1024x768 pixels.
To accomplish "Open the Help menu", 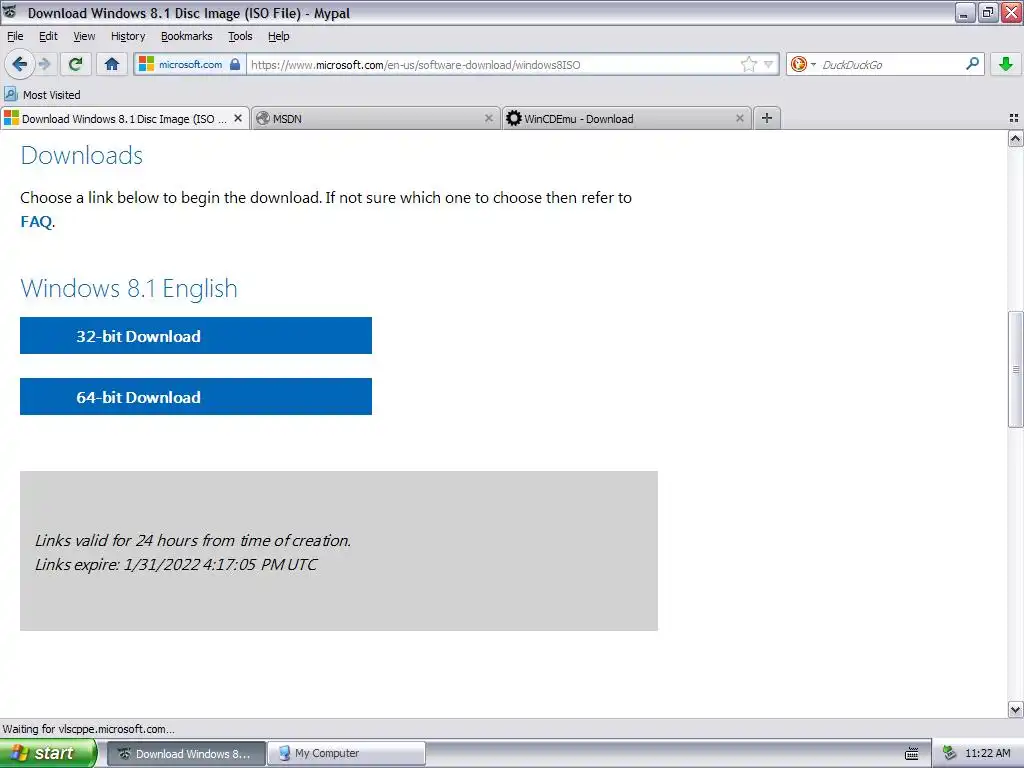I will [x=278, y=36].
